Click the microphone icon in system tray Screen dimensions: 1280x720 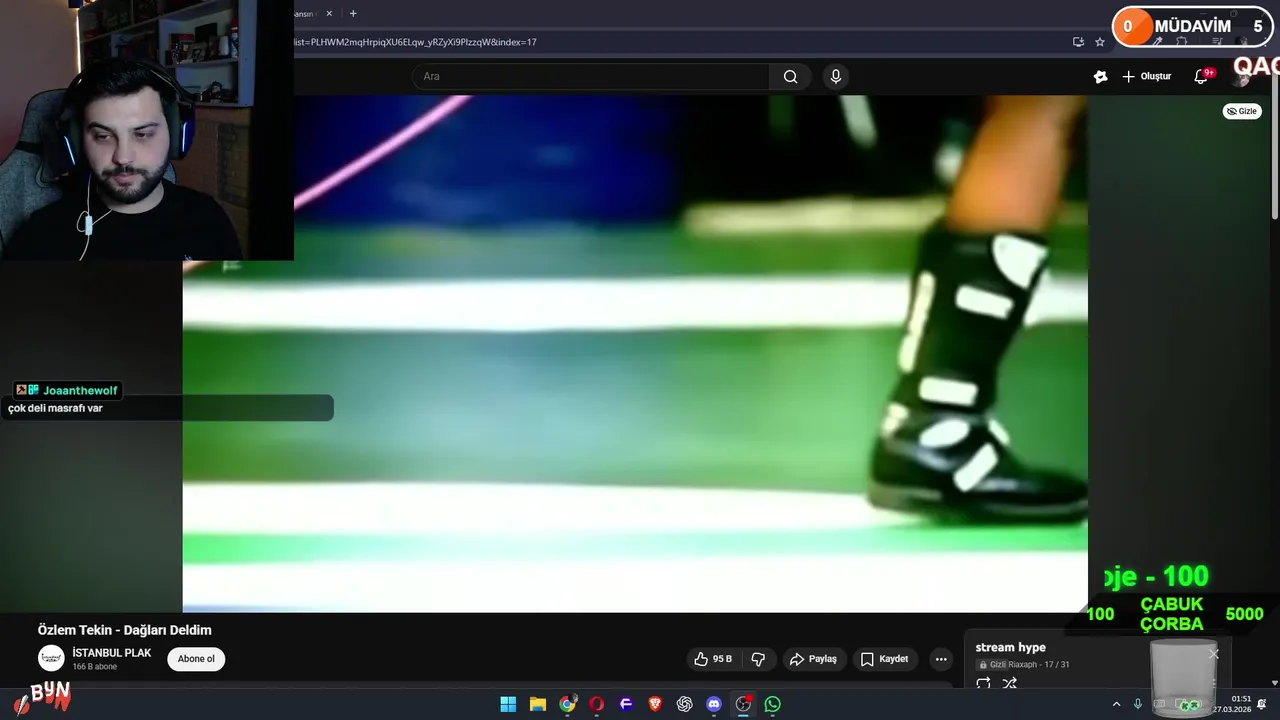(x=1138, y=704)
